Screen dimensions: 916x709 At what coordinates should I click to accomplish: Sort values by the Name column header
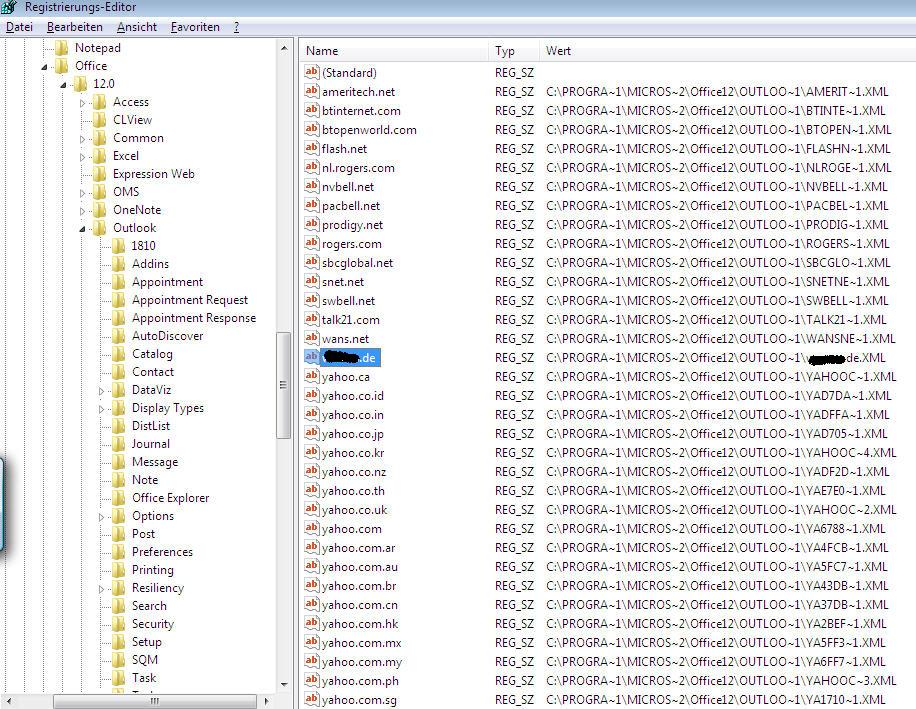click(x=394, y=51)
